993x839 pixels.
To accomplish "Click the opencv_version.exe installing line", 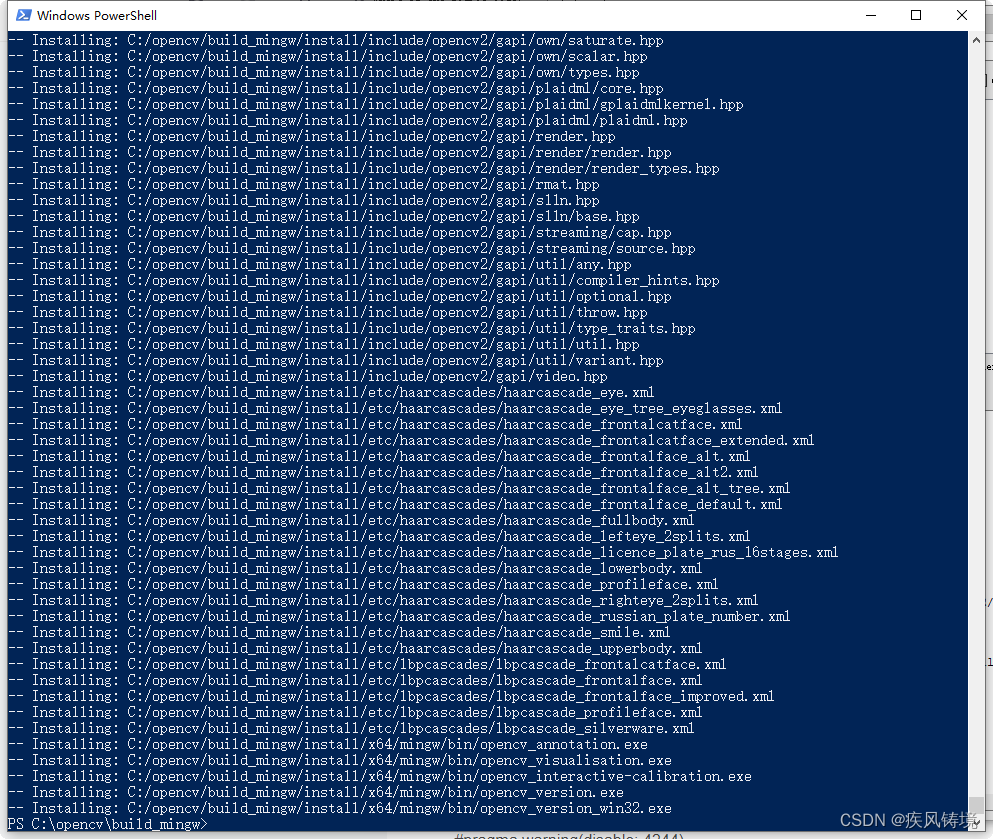I will click(316, 792).
